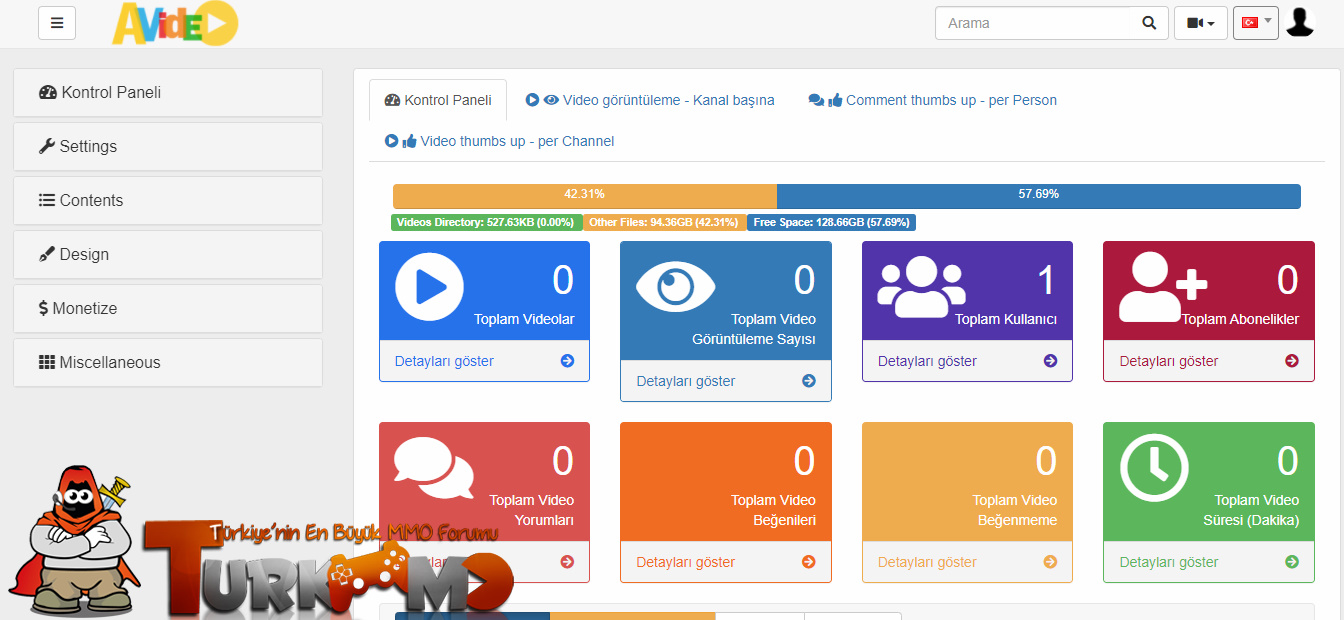Open the Turkish flag language dropdown

tap(1256, 23)
